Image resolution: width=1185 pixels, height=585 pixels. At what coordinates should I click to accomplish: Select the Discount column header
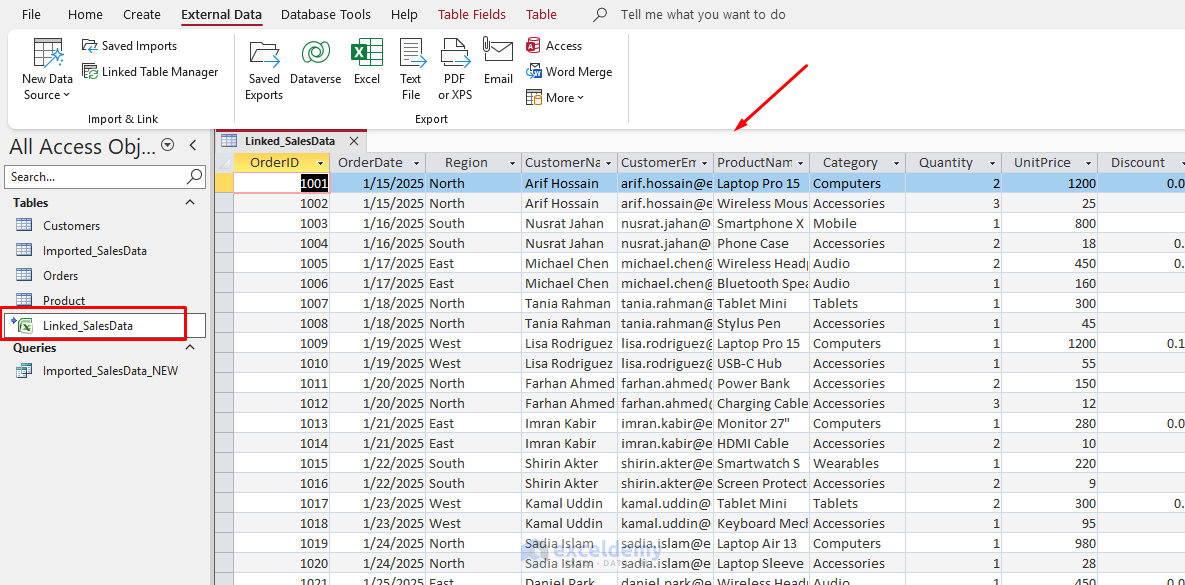tap(1141, 162)
